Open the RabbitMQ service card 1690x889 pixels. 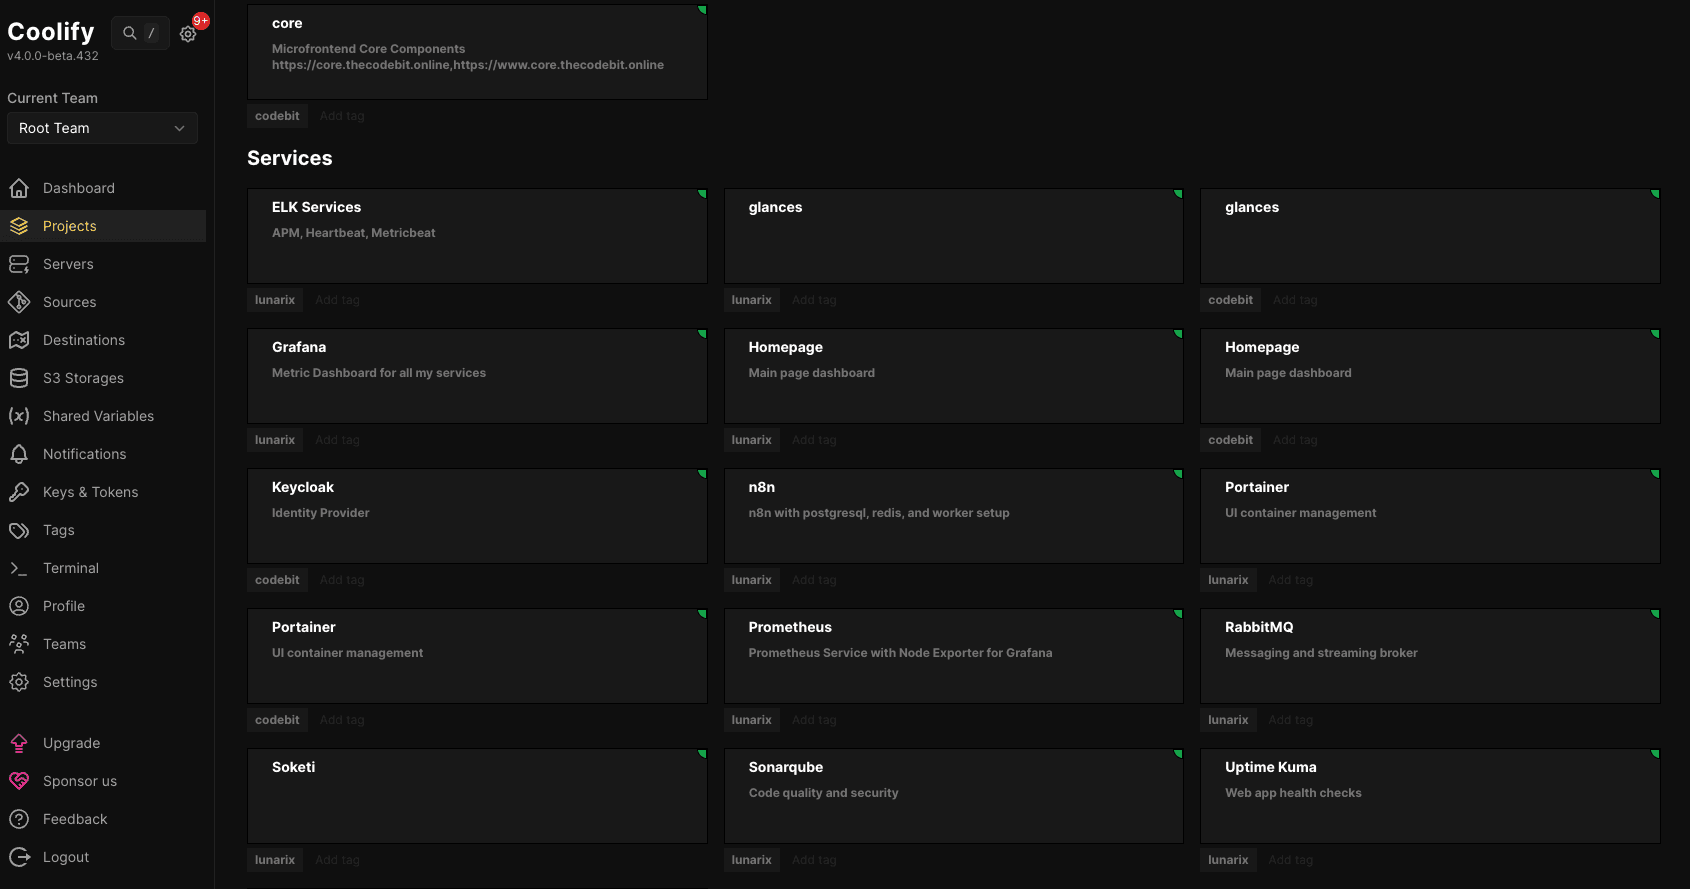(1430, 656)
